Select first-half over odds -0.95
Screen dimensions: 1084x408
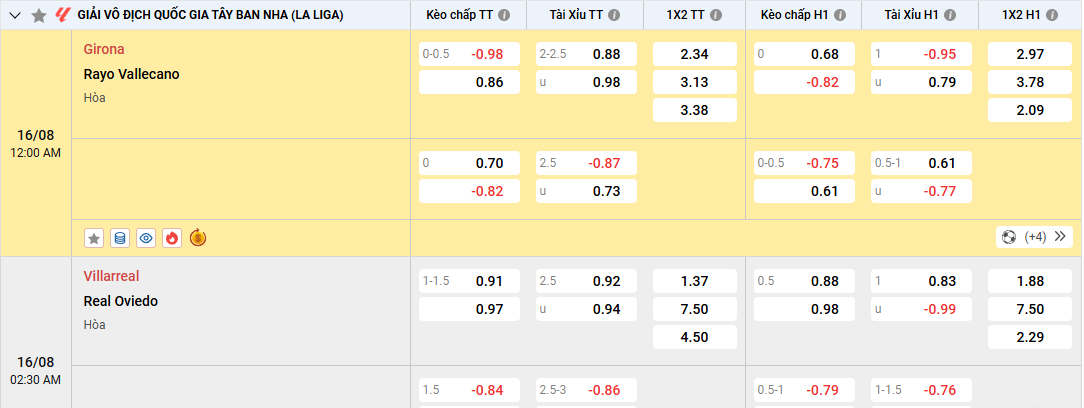[922, 54]
